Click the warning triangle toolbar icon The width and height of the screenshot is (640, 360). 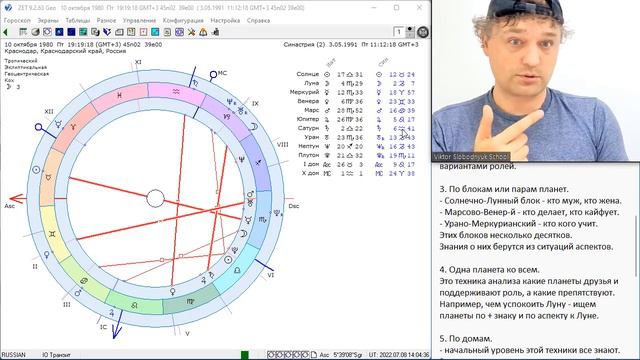click(x=203, y=32)
